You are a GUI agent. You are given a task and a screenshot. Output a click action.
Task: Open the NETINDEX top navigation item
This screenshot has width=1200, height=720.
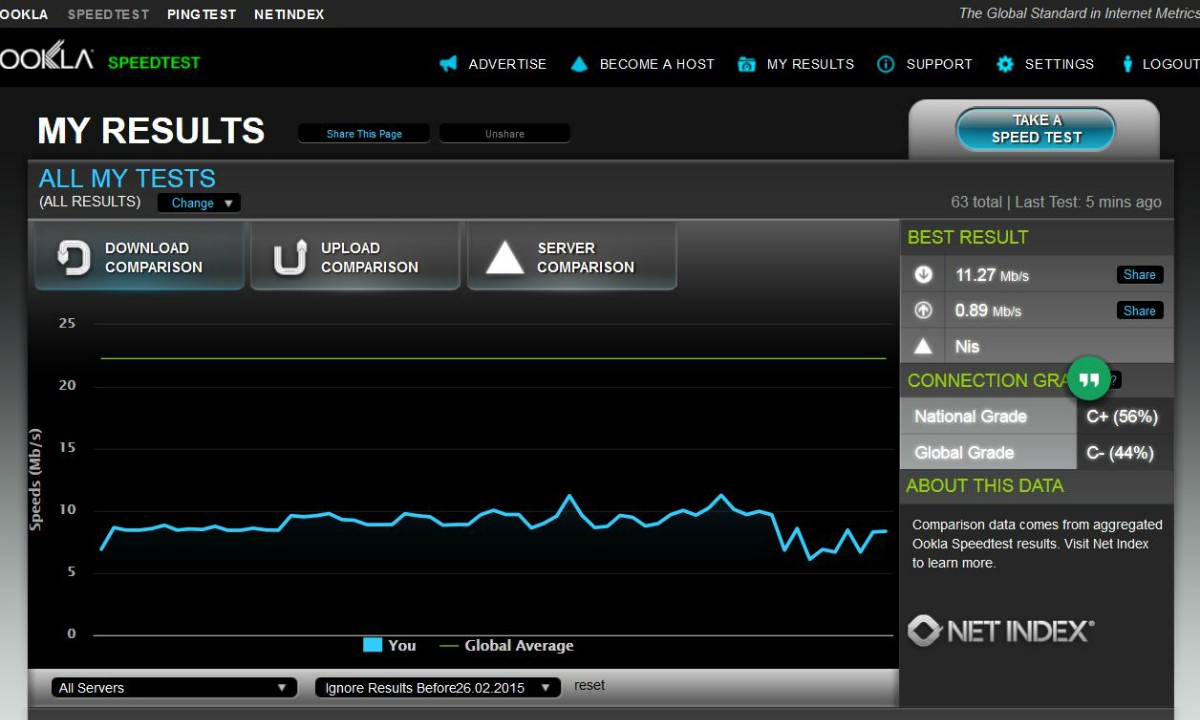289,14
